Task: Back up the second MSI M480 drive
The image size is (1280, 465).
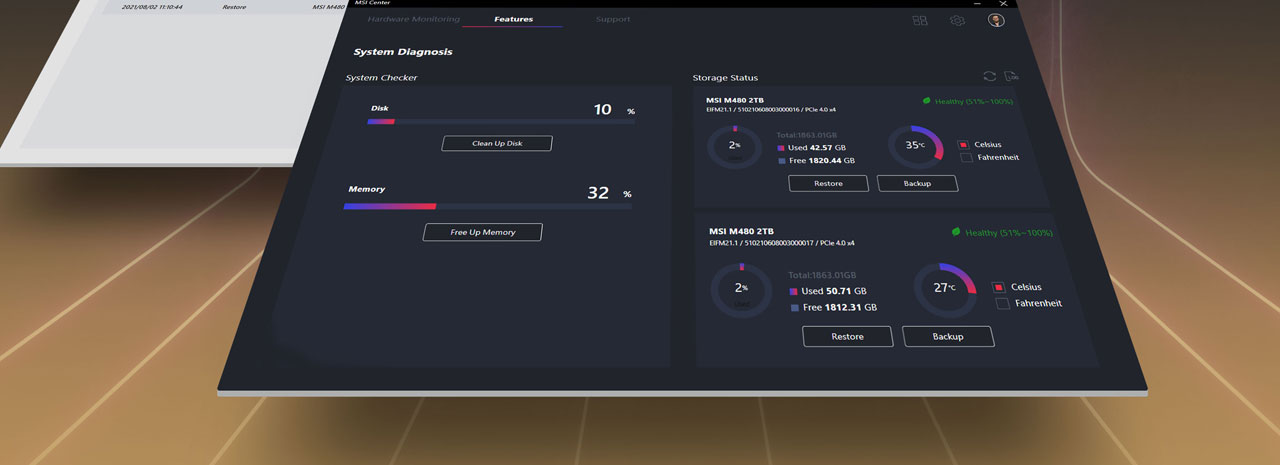Action: 948,336
